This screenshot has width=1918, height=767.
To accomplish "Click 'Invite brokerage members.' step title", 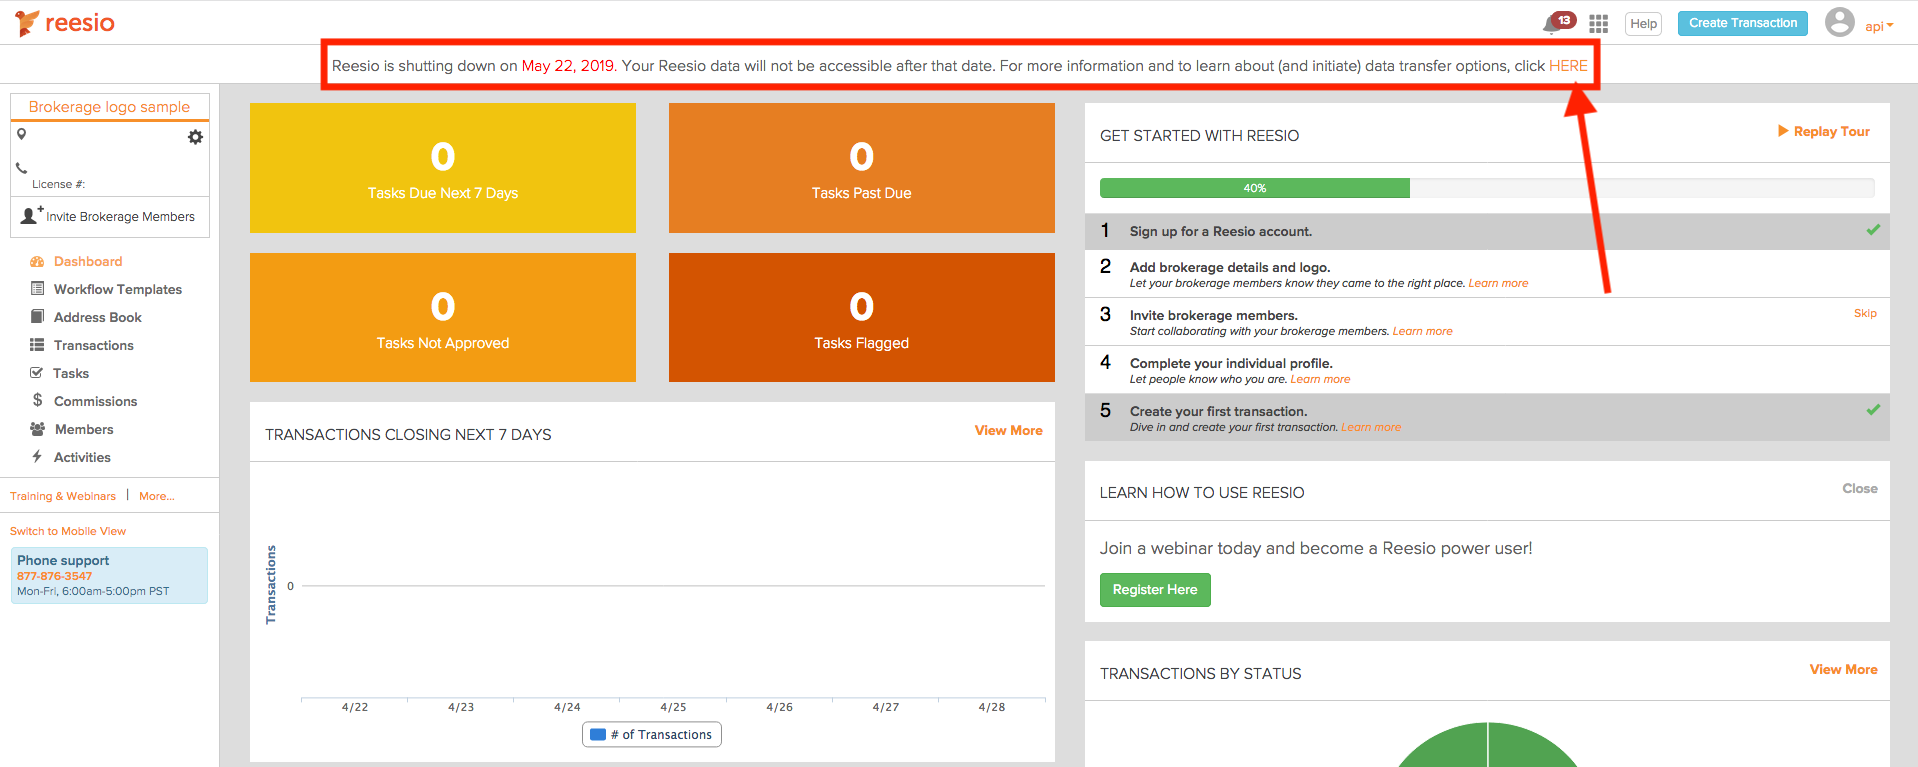I will pos(1214,316).
